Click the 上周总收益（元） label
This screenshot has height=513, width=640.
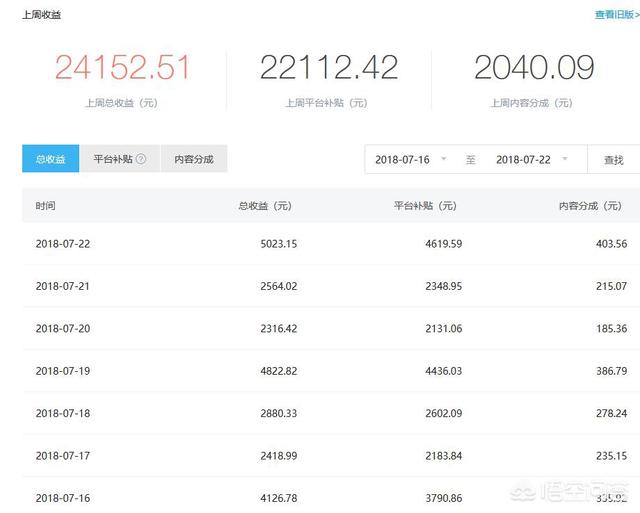[121, 103]
